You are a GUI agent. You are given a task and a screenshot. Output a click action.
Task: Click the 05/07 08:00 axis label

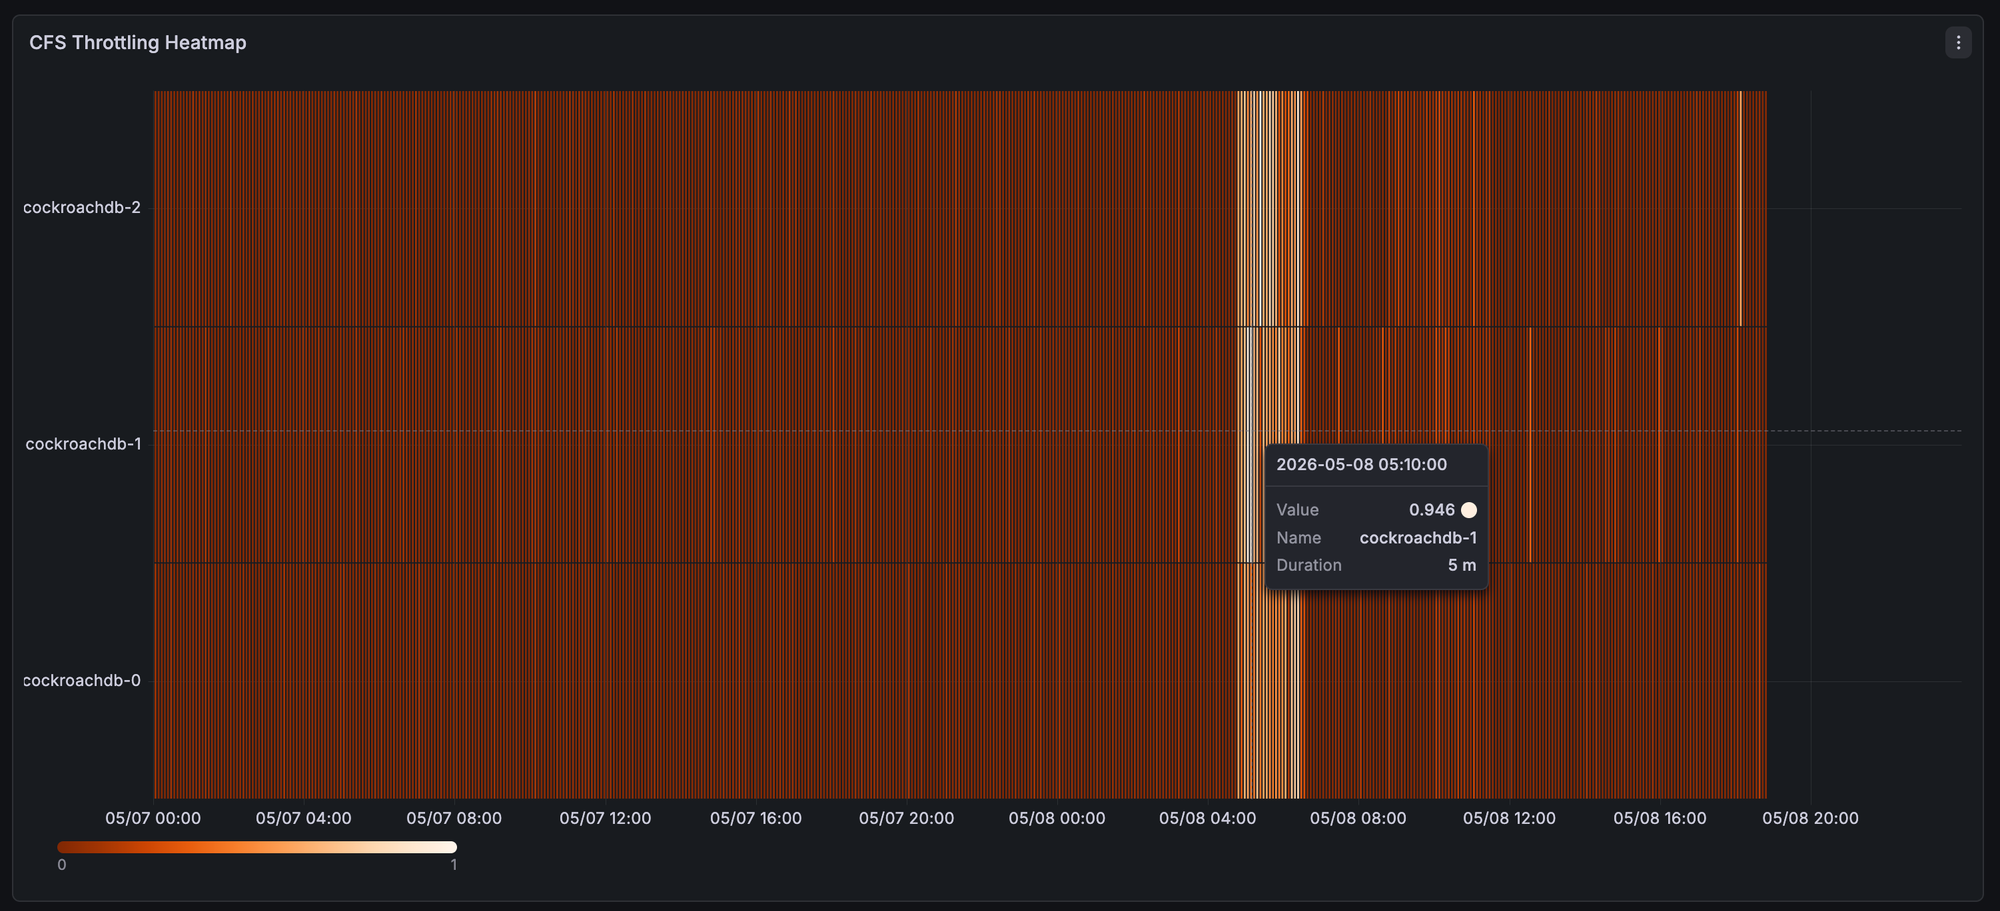point(454,818)
